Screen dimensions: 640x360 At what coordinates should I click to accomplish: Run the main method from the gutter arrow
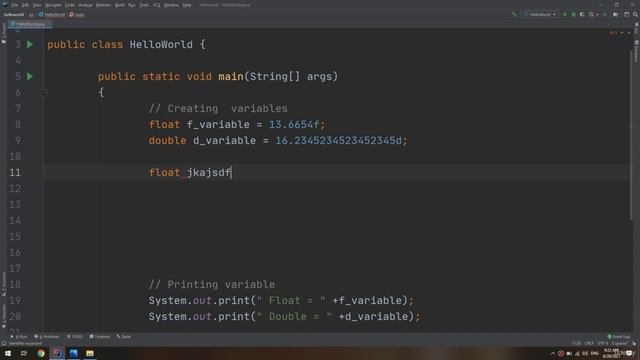pos(30,76)
